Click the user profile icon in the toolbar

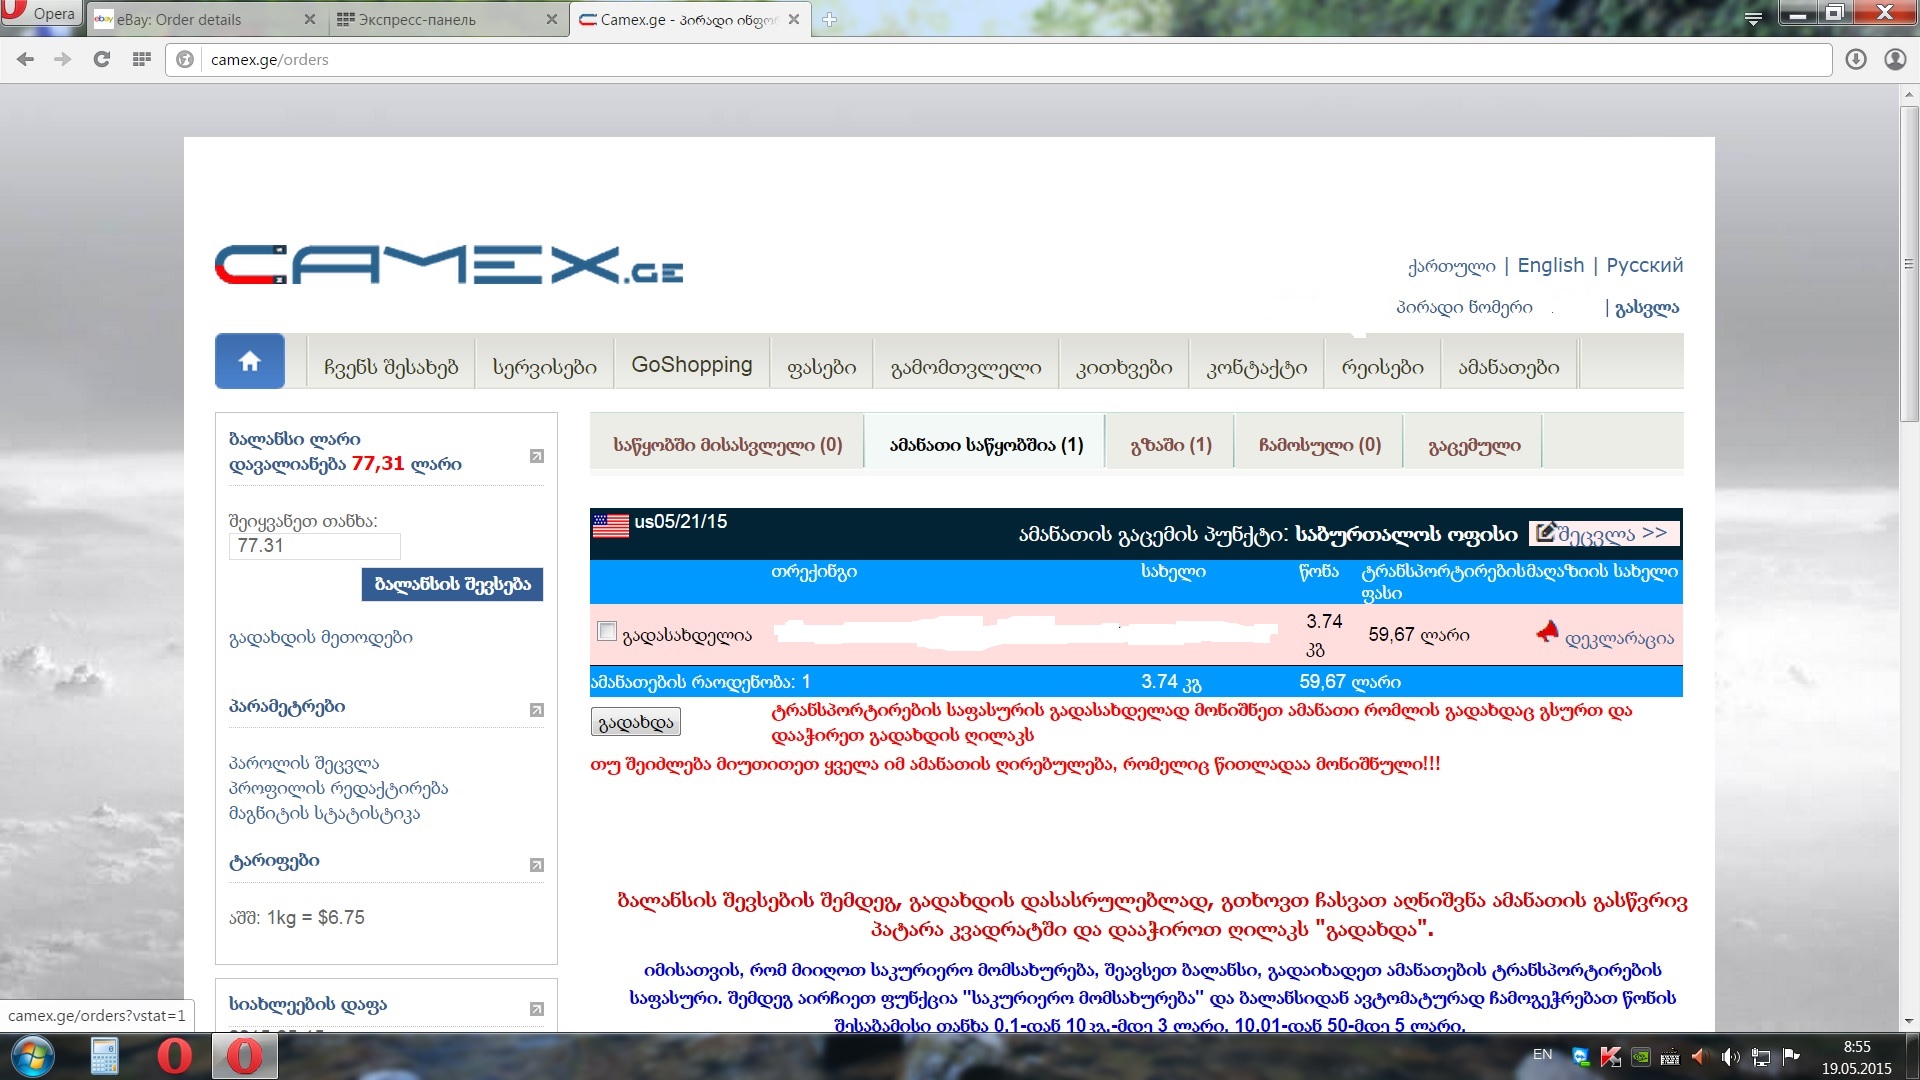[x=1894, y=59]
